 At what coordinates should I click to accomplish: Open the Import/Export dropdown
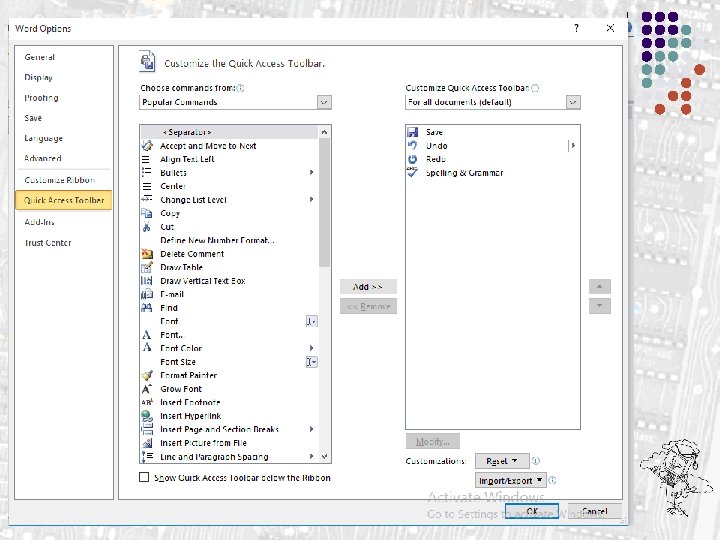(x=510, y=480)
